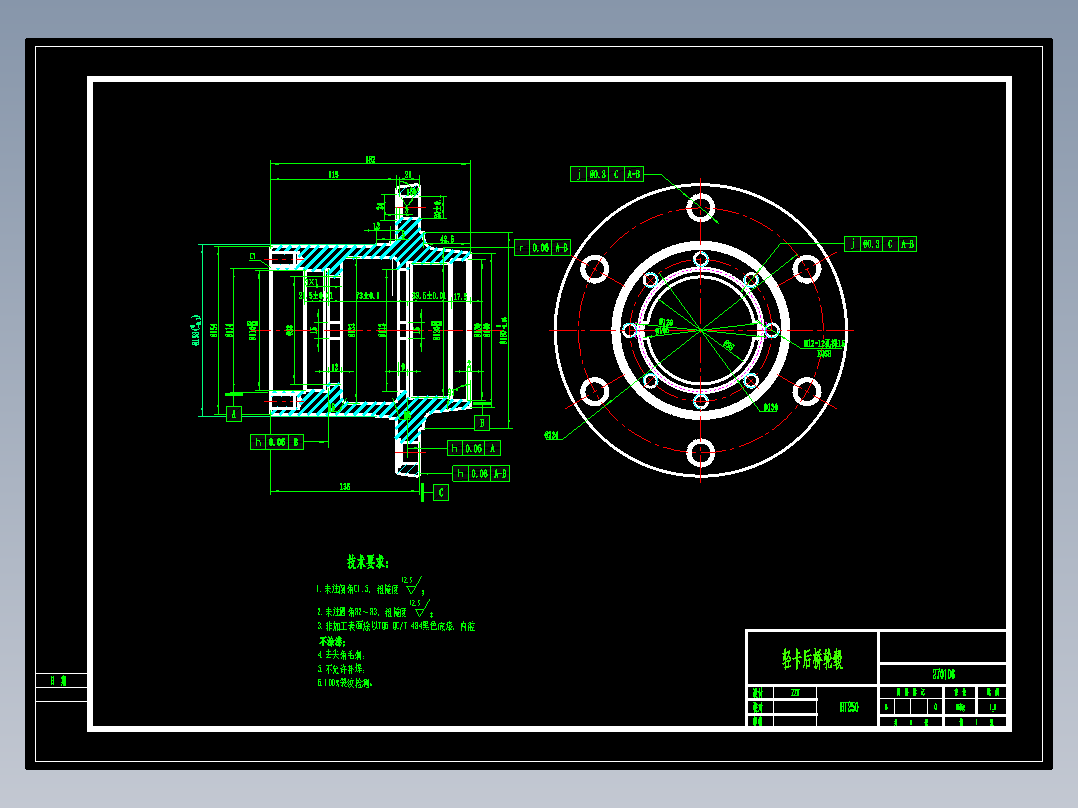
Task: Click the datum label box 'B'
Action: tap(482, 423)
